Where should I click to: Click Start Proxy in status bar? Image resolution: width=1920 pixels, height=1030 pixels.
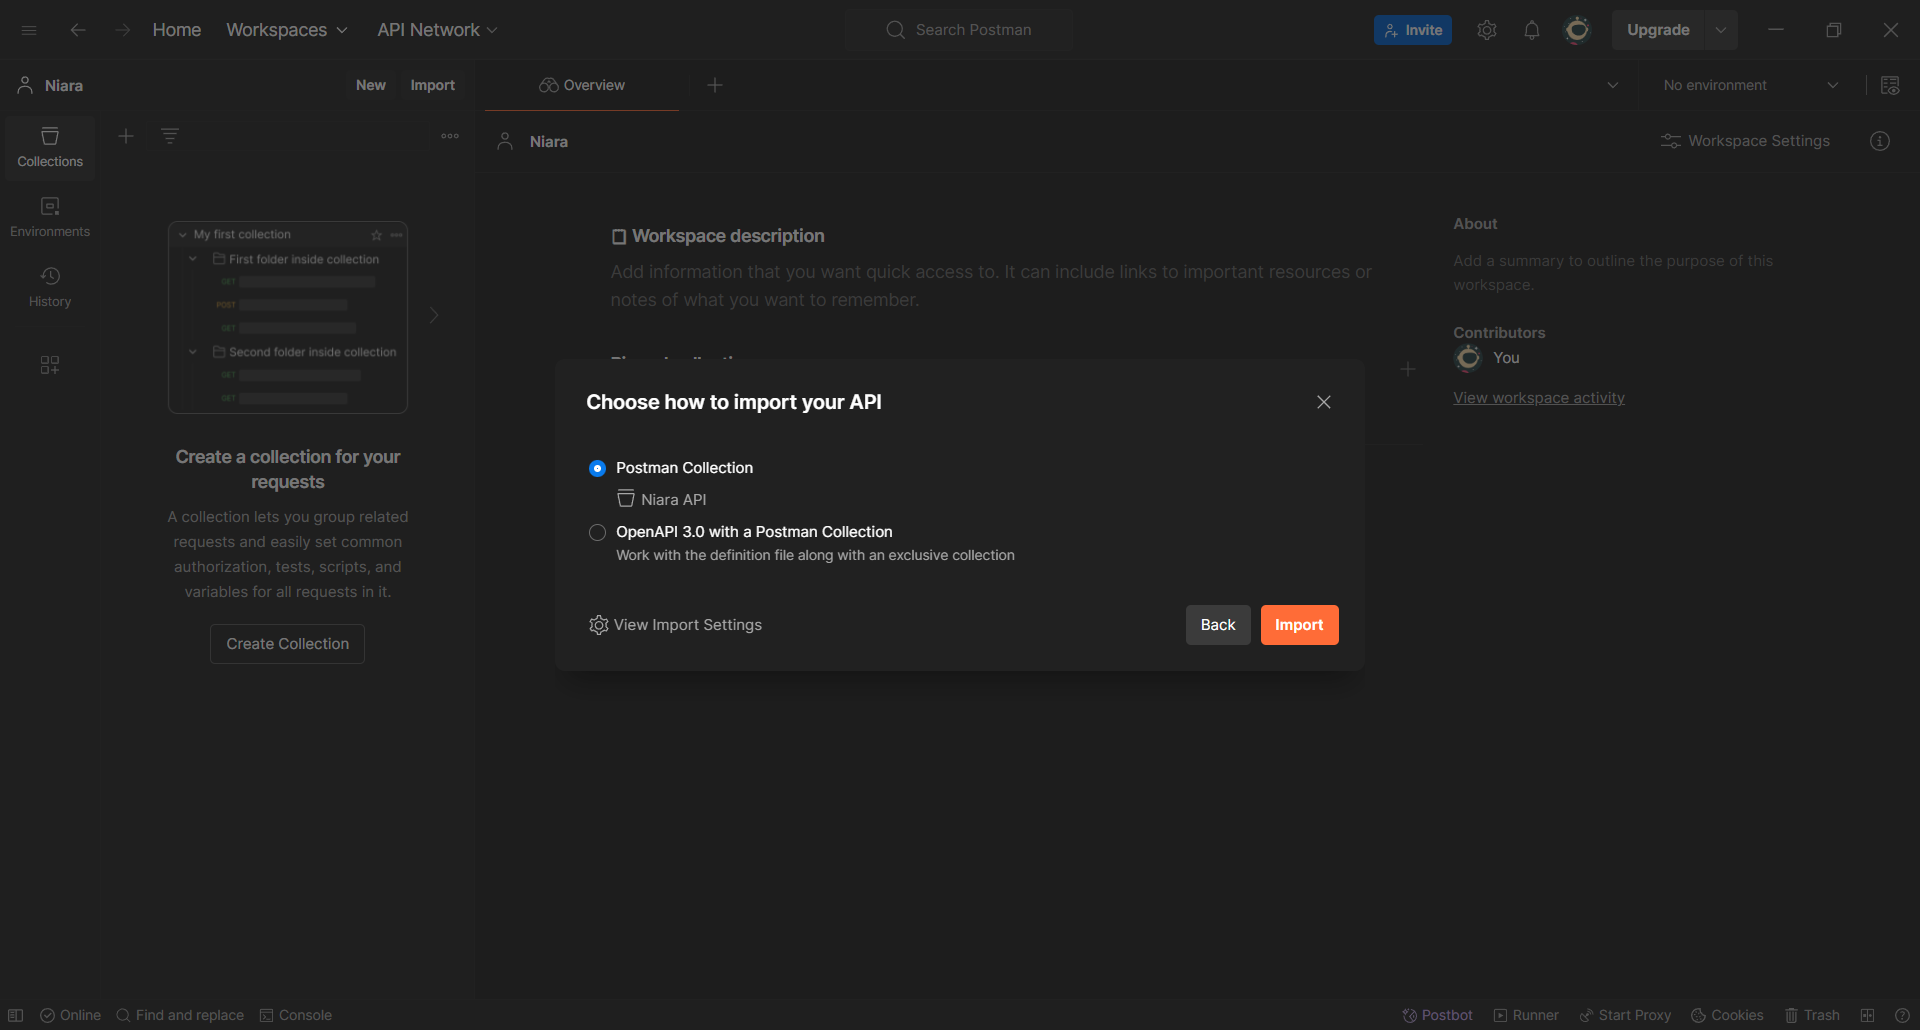coord(1625,1015)
